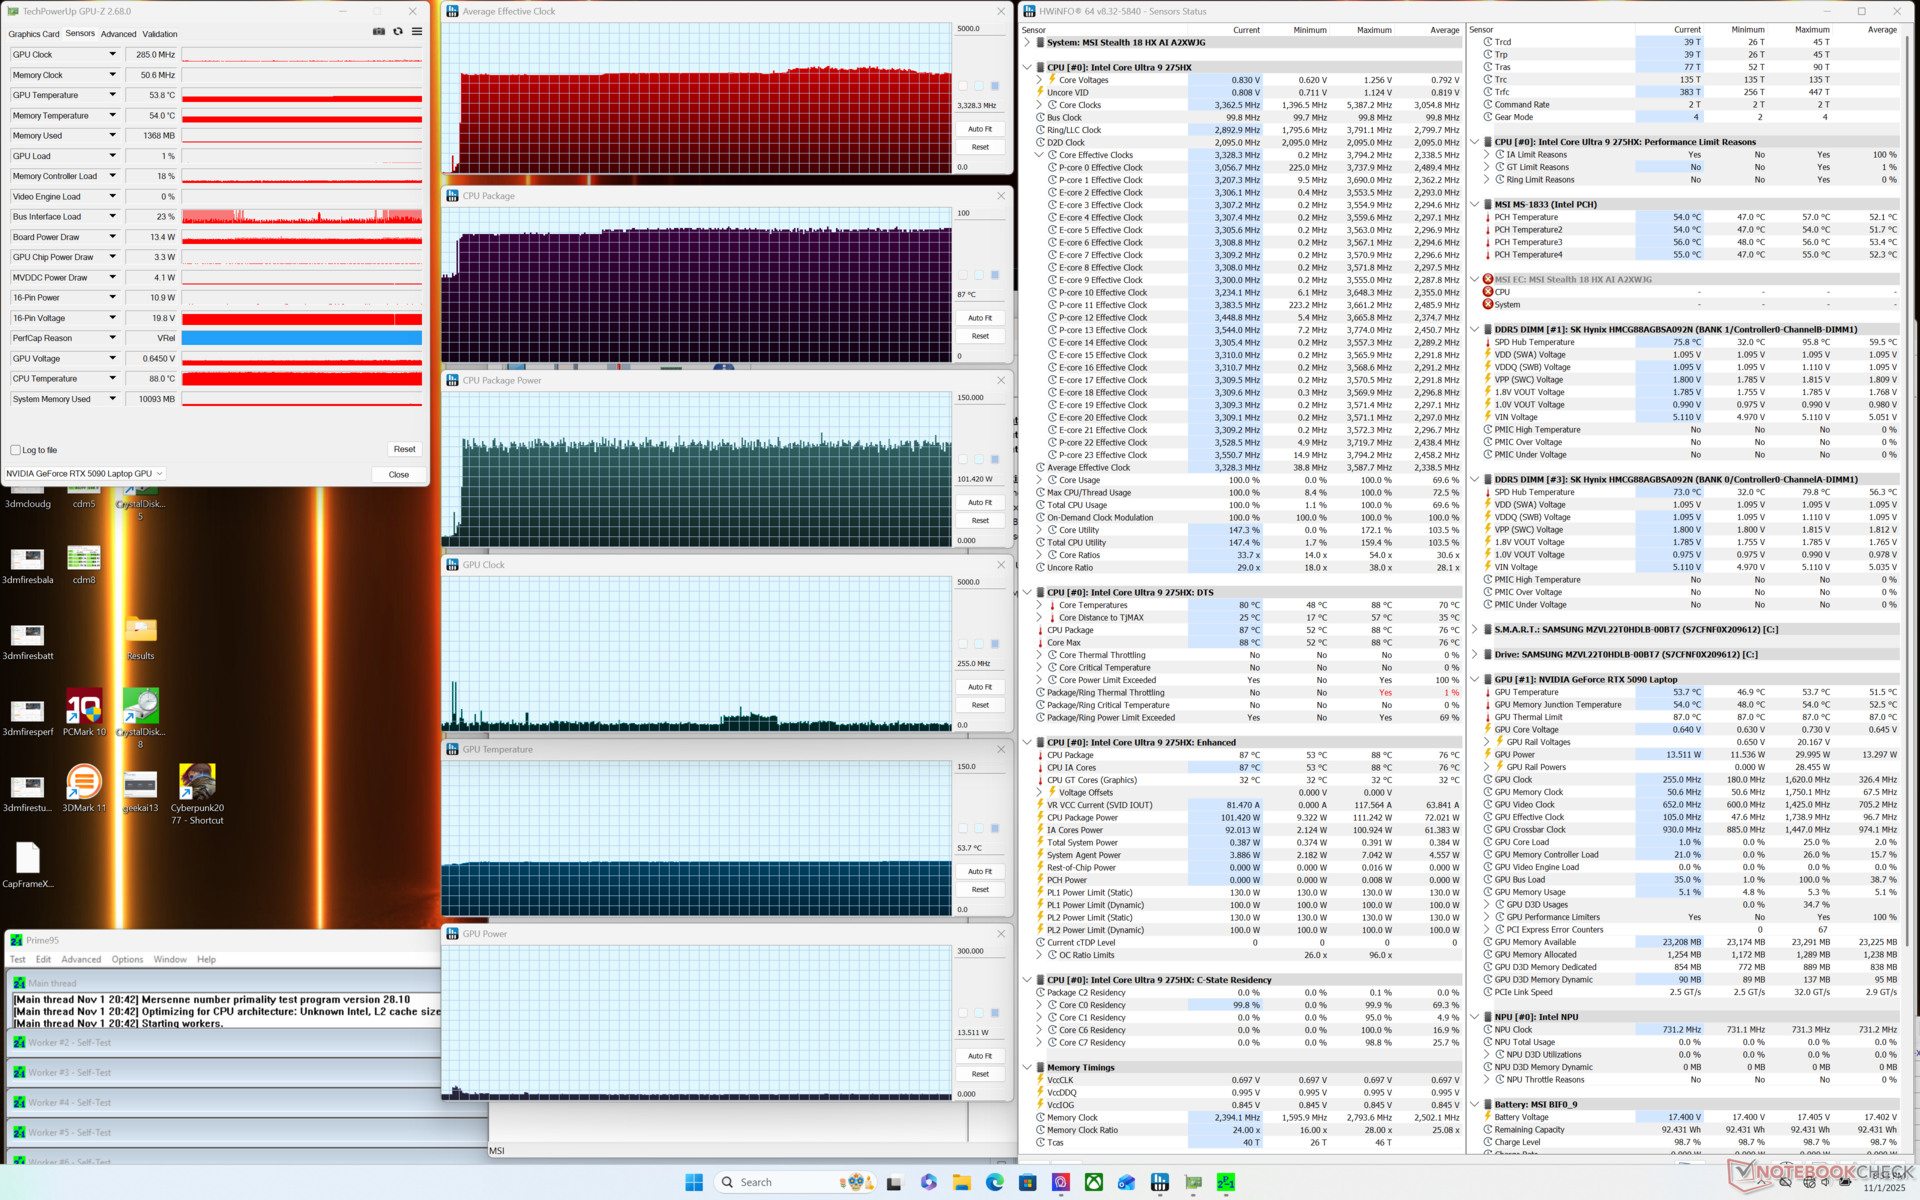Screen dimensions: 1920x1200
Task: Expand the Core Temperatures sensor row
Action: [1039, 605]
